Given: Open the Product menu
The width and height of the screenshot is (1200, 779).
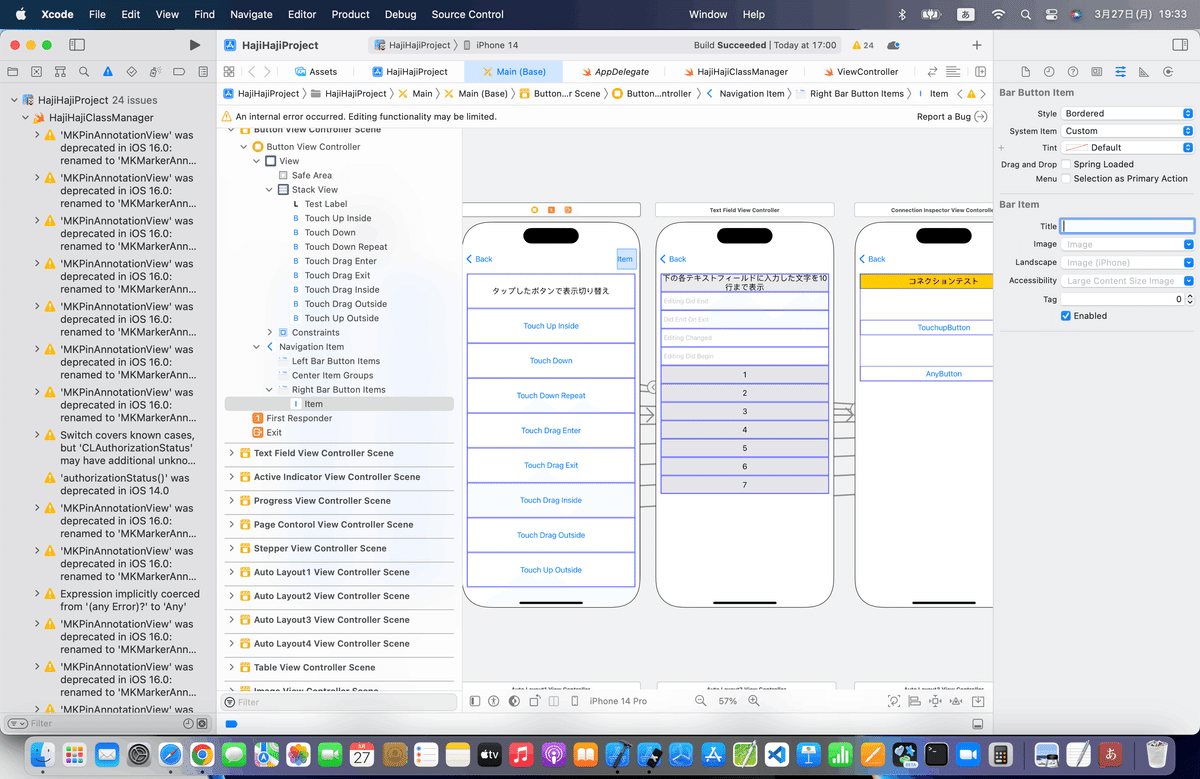Looking at the screenshot, I should tap(351, 14).
